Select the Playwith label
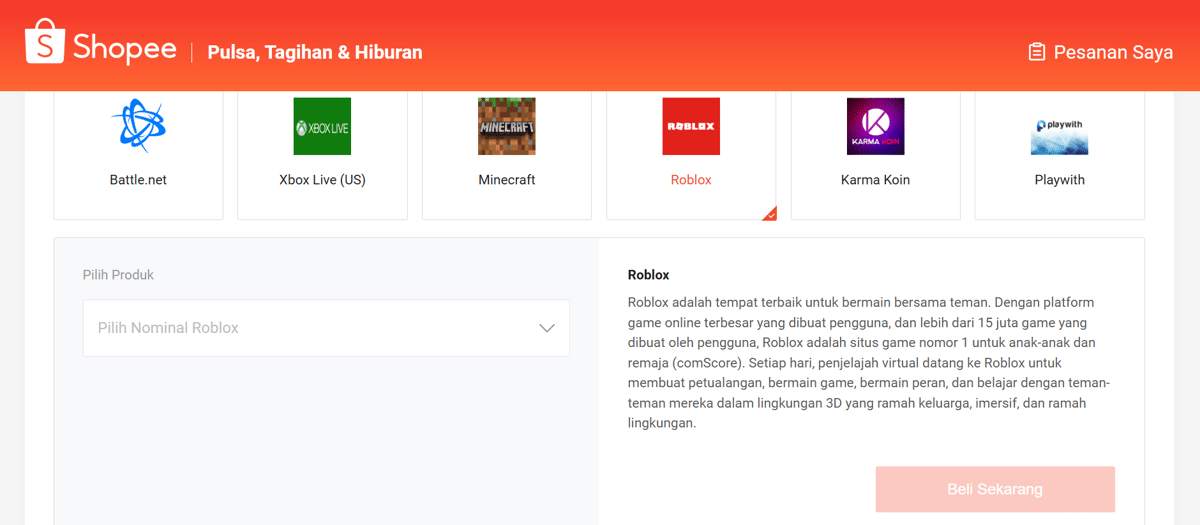Viewport: 1200px width, 525px height. coord(1059,180)
